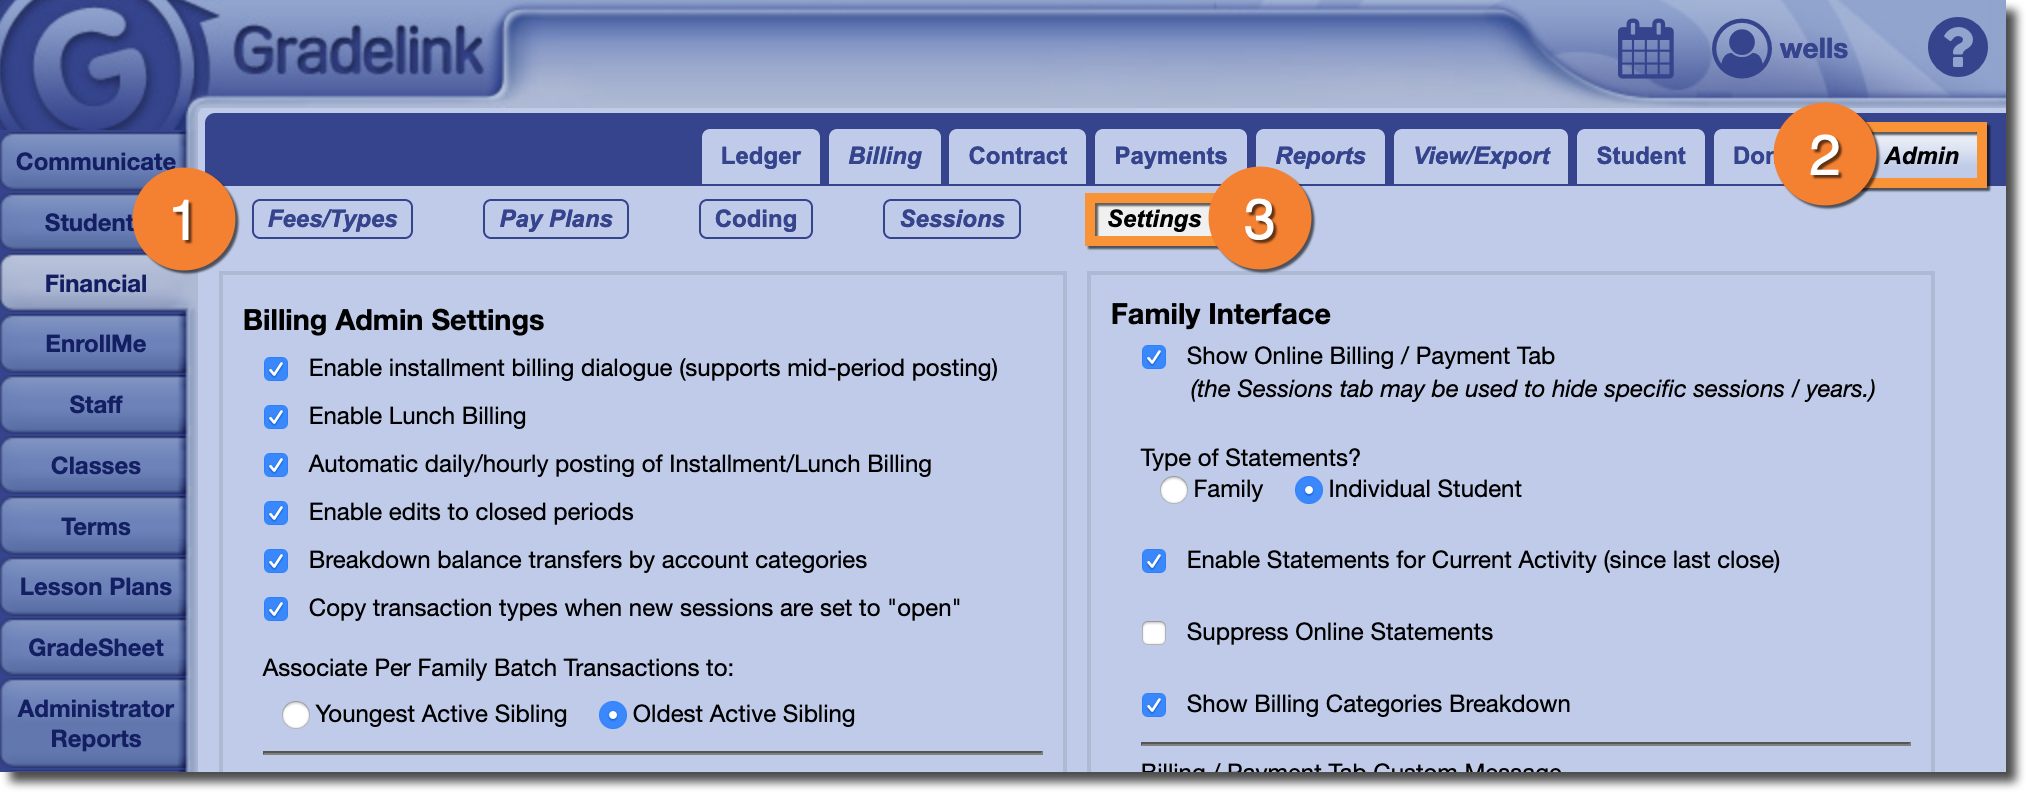Select the Sessions sub-tab button
The image size is (2026, 792).
coord(951,219)
